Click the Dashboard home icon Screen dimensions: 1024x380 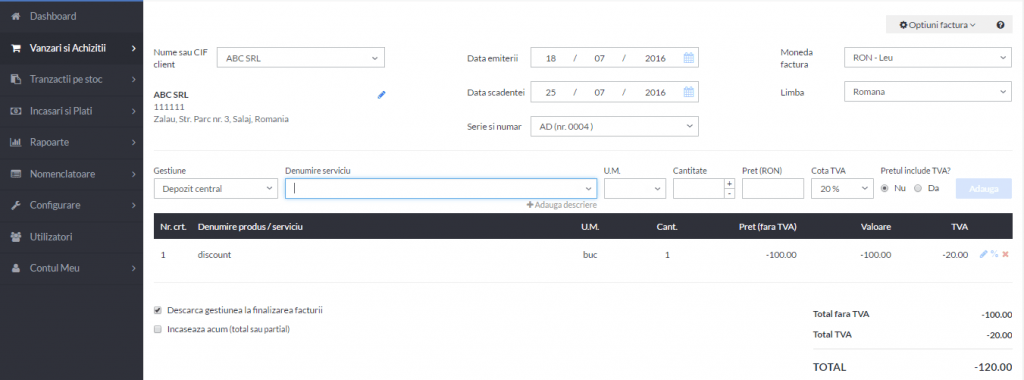click(16, 16)
